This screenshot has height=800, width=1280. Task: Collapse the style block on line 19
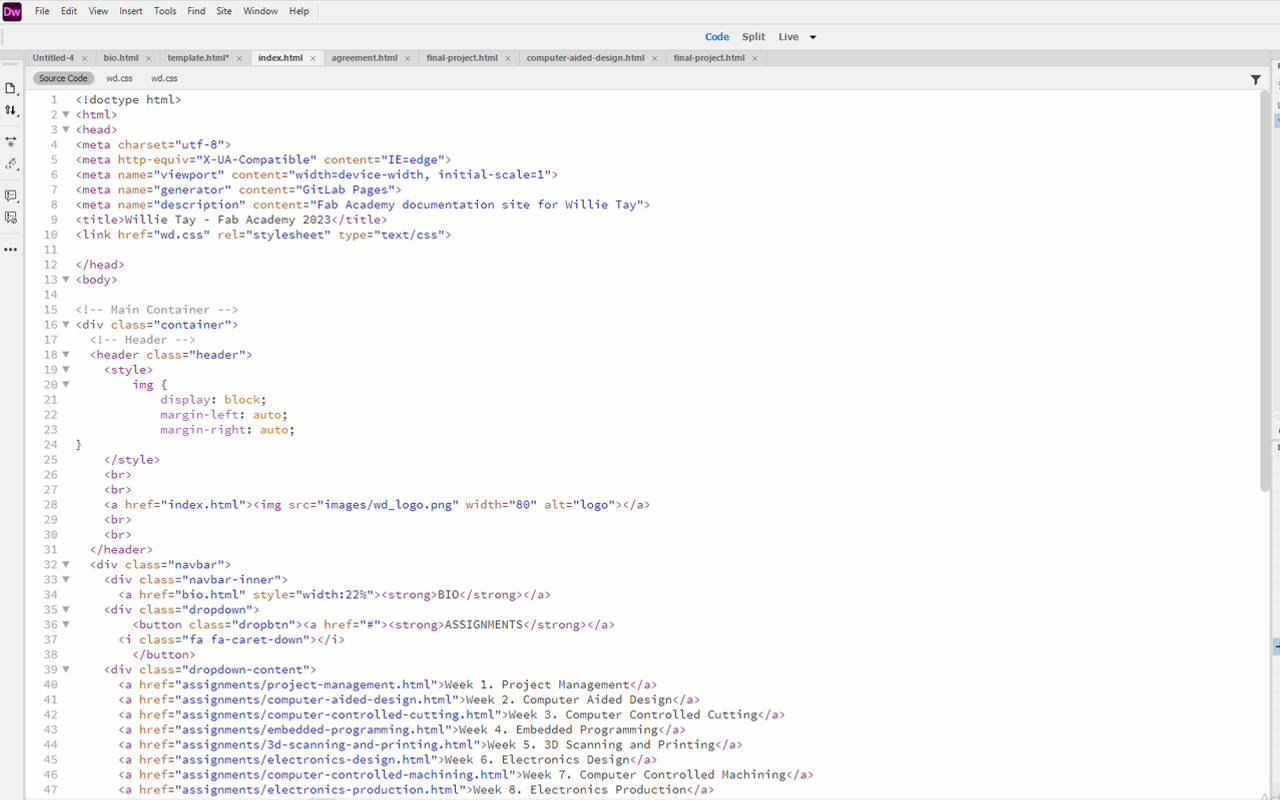point(66,370)
